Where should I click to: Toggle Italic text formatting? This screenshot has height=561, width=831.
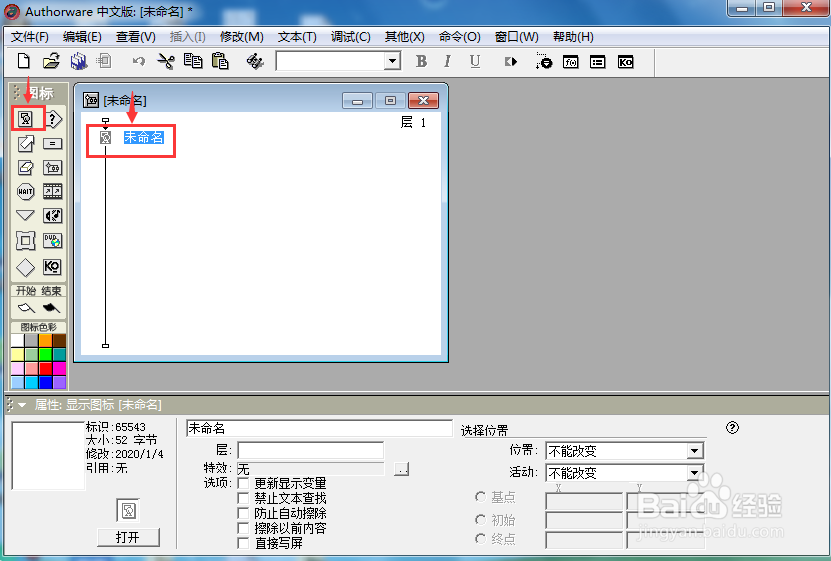(x=447, y=61)
